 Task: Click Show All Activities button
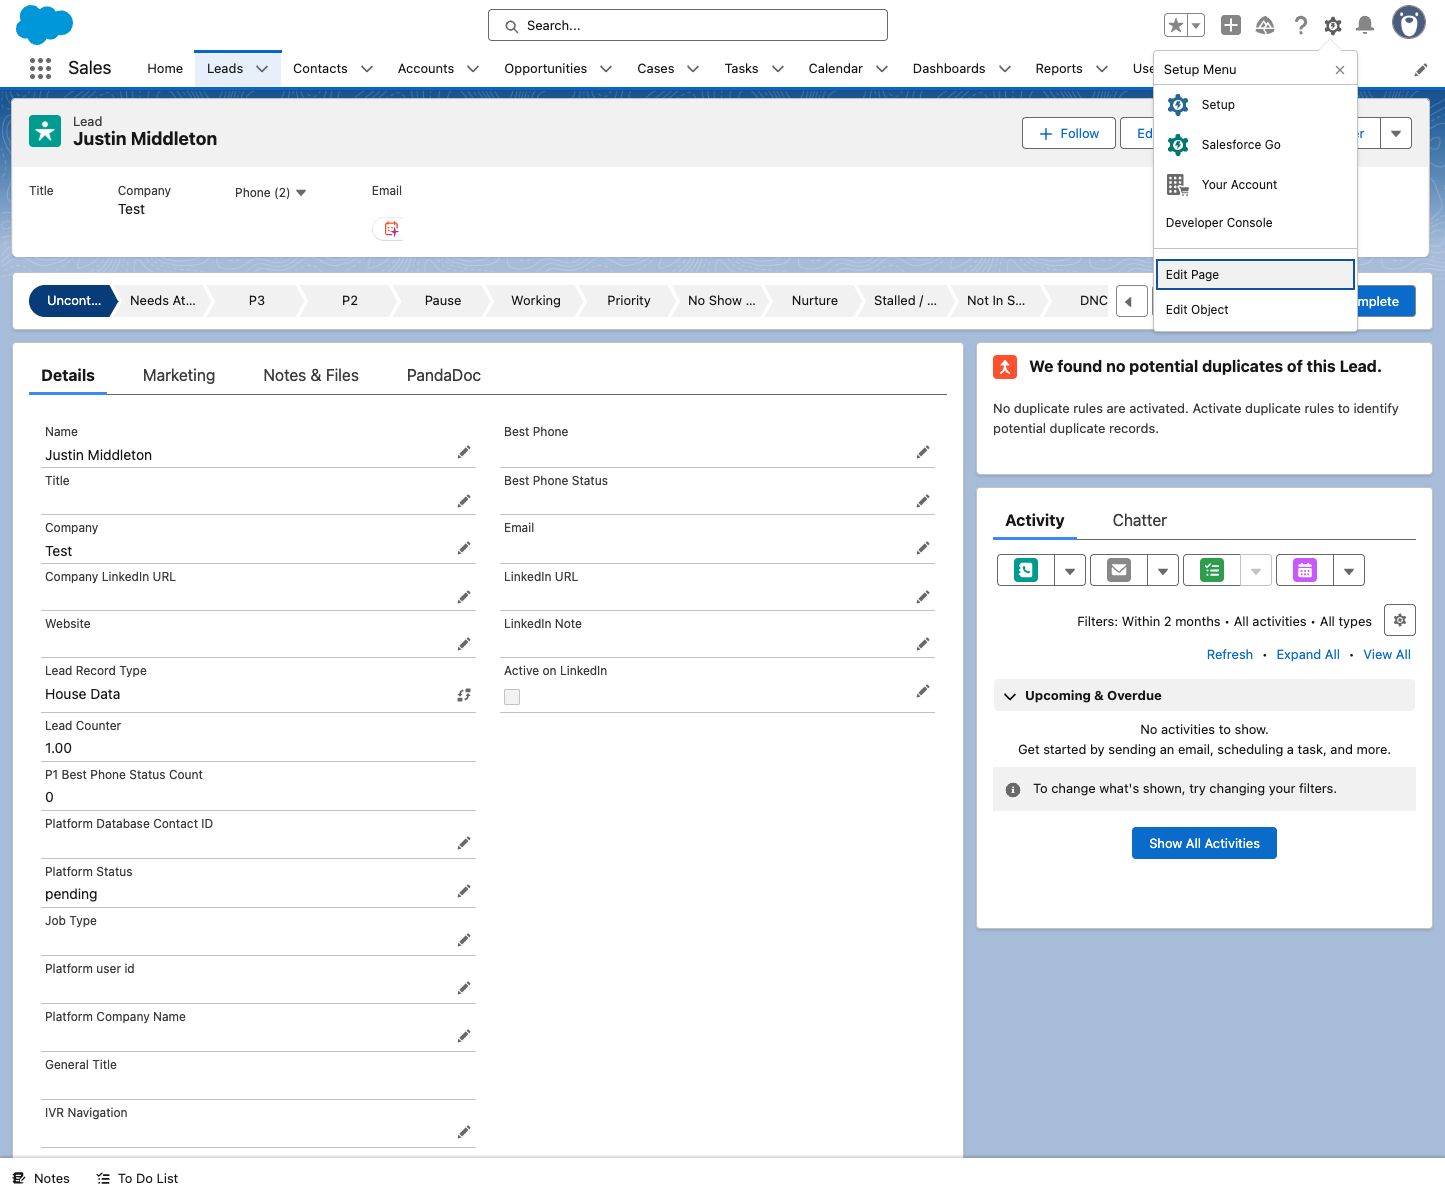[x=1204, y=843]
